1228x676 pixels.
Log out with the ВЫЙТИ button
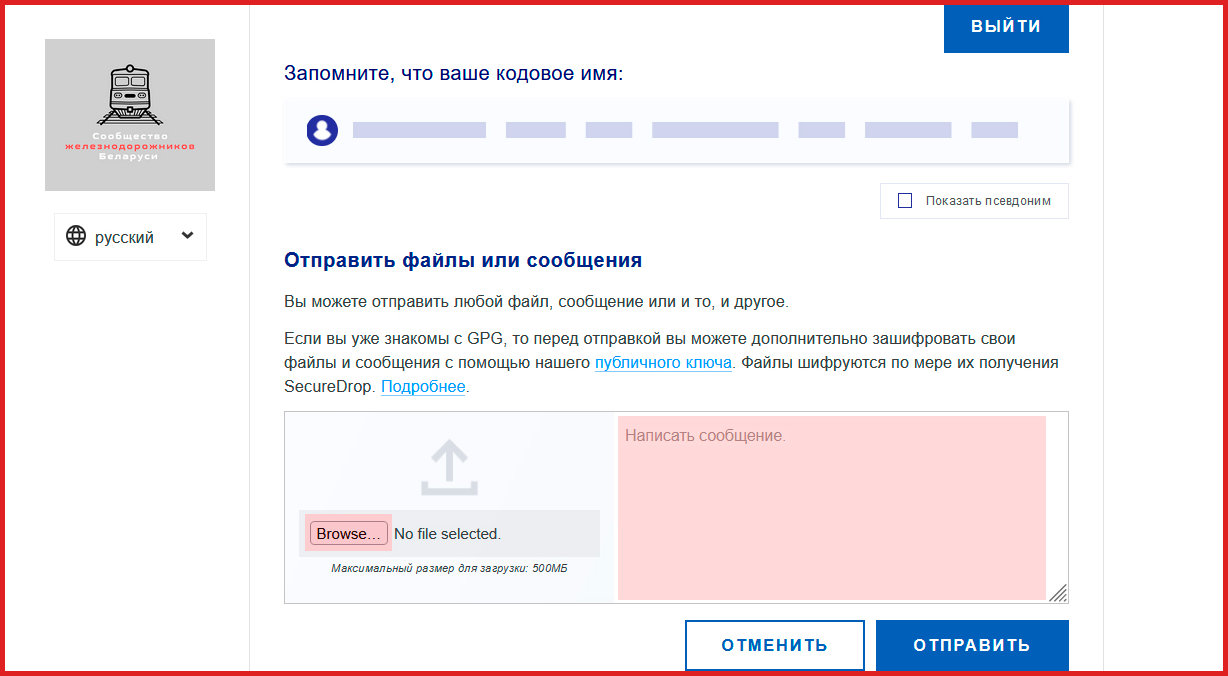pyautogui.click(x=1006, y=27)
